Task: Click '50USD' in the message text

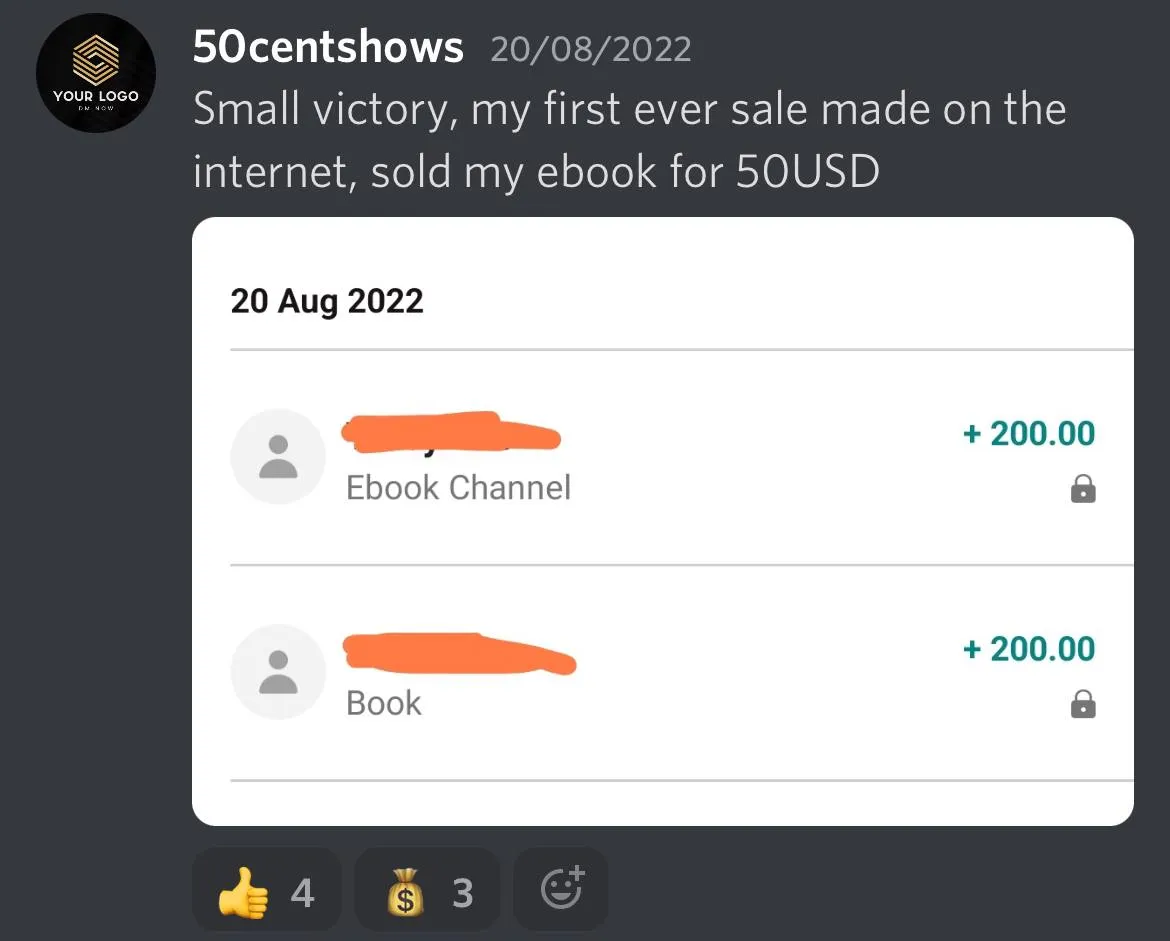Action: click(x=808, y=172)
